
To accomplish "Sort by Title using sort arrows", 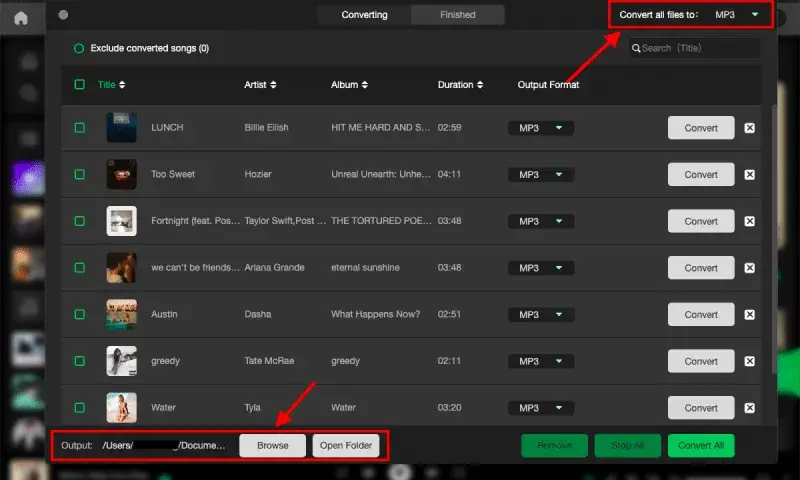I will [122, 85].
